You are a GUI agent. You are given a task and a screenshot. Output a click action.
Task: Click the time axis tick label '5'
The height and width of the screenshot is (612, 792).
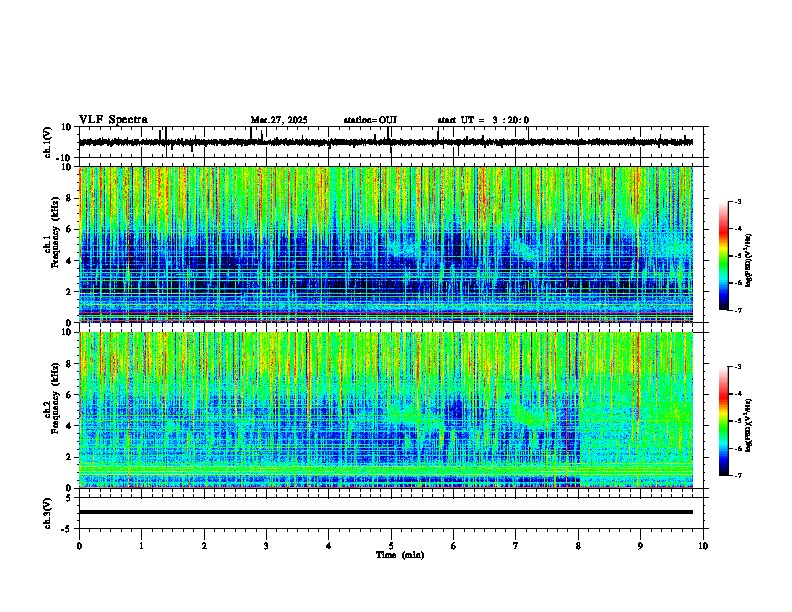pyautogui.click(x=391, y=546)
